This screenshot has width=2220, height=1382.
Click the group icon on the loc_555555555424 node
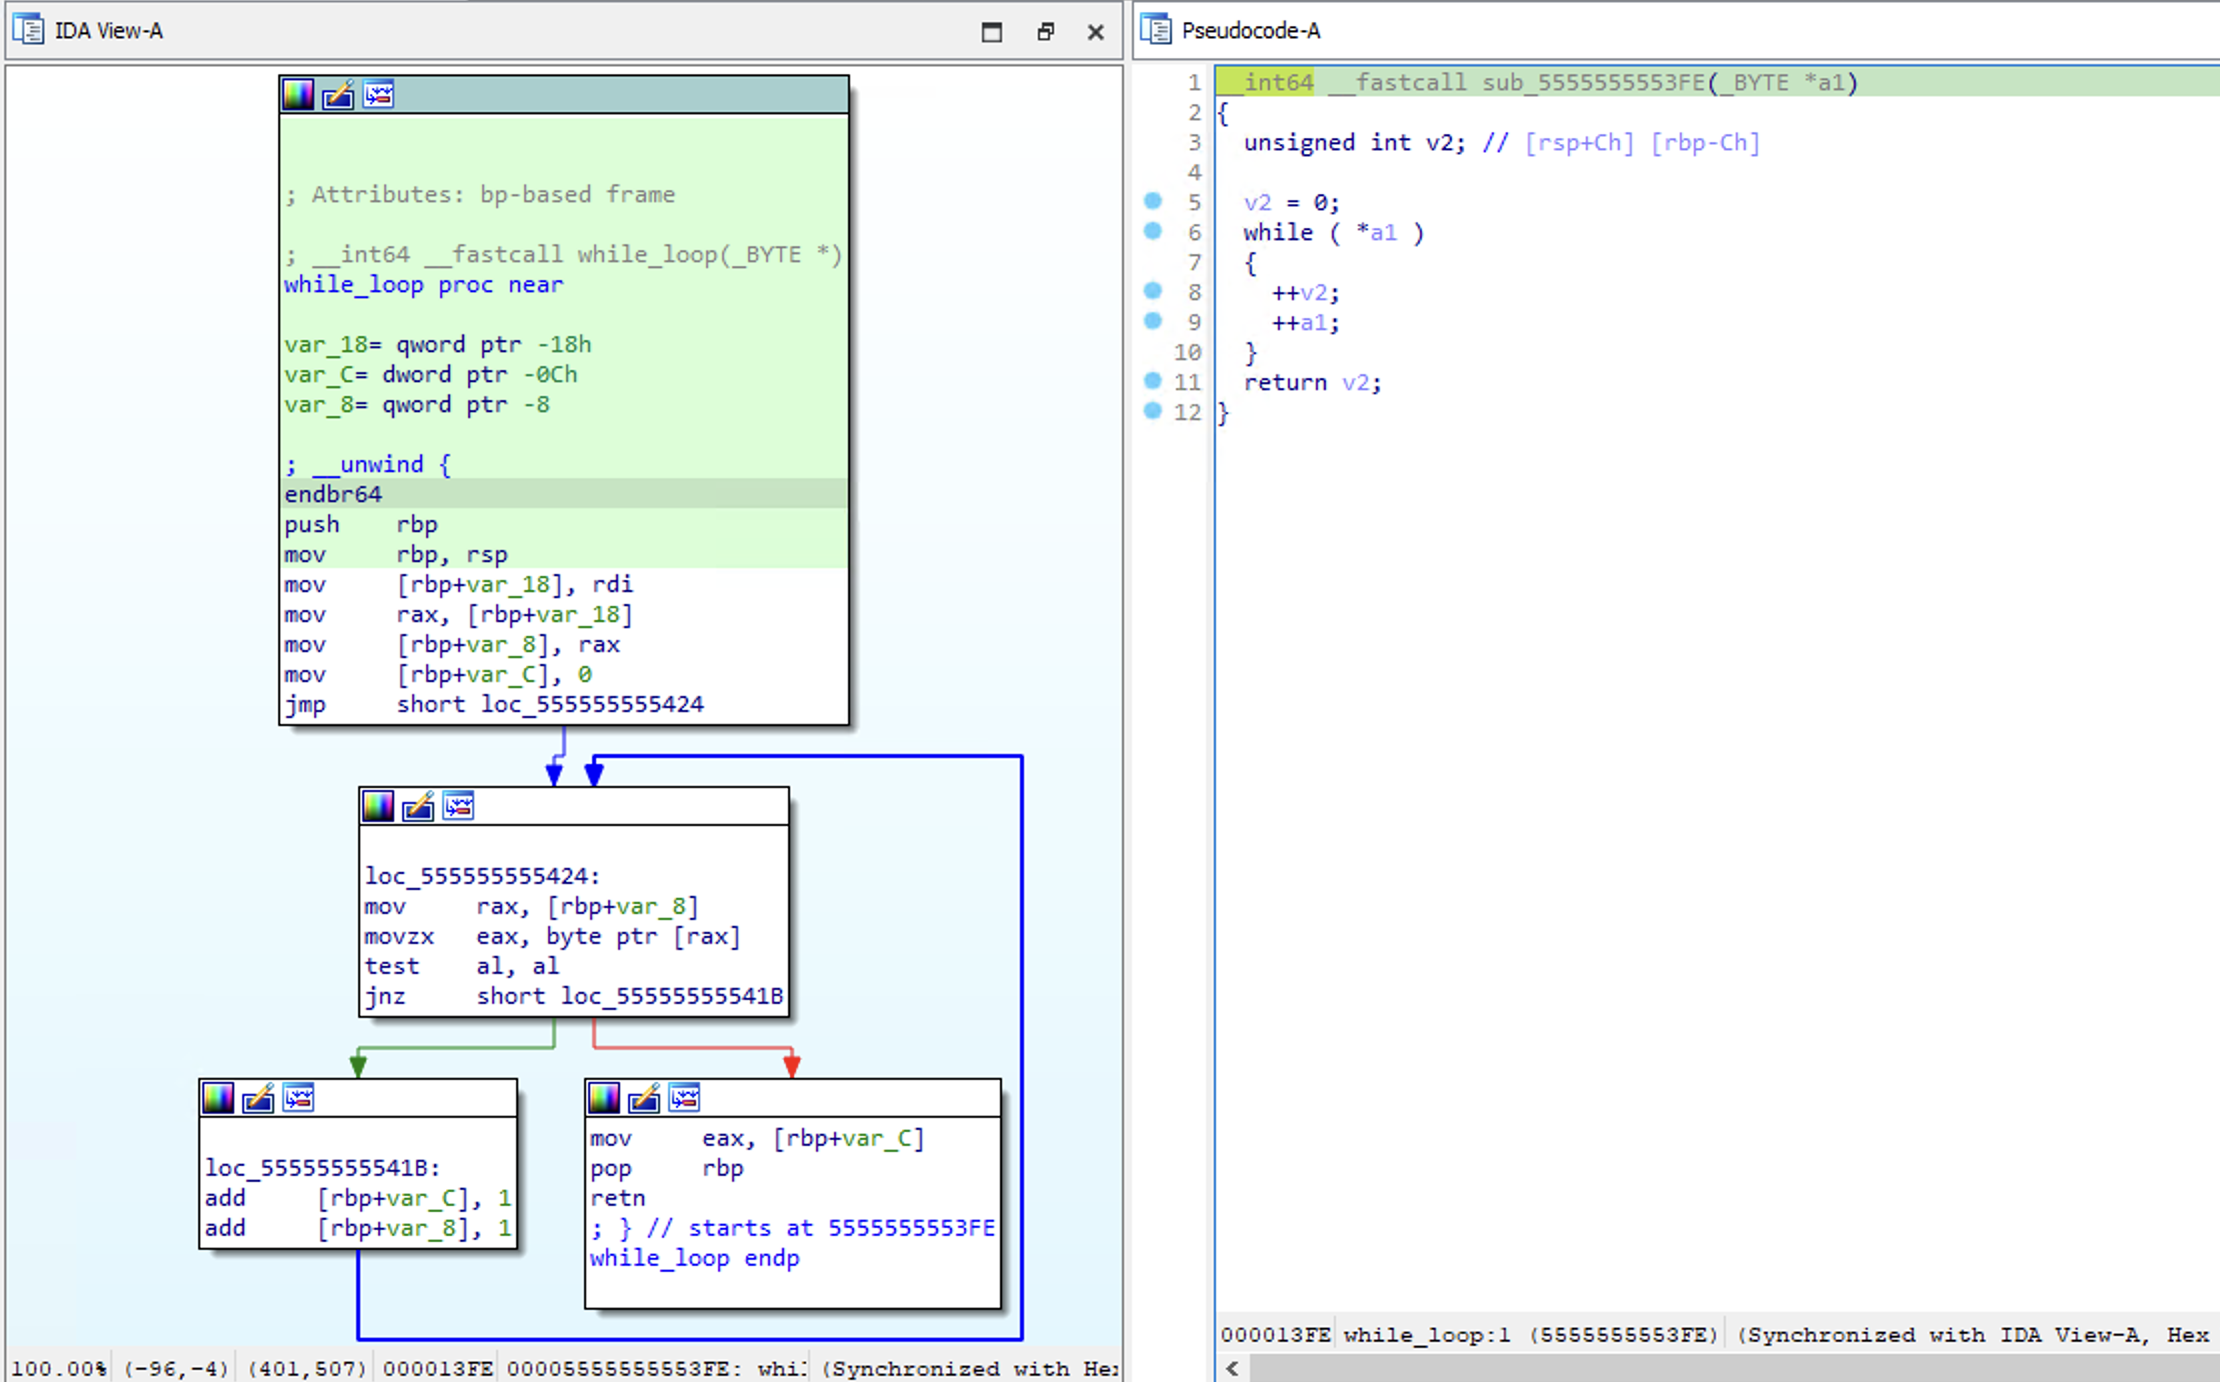point(458,806)
